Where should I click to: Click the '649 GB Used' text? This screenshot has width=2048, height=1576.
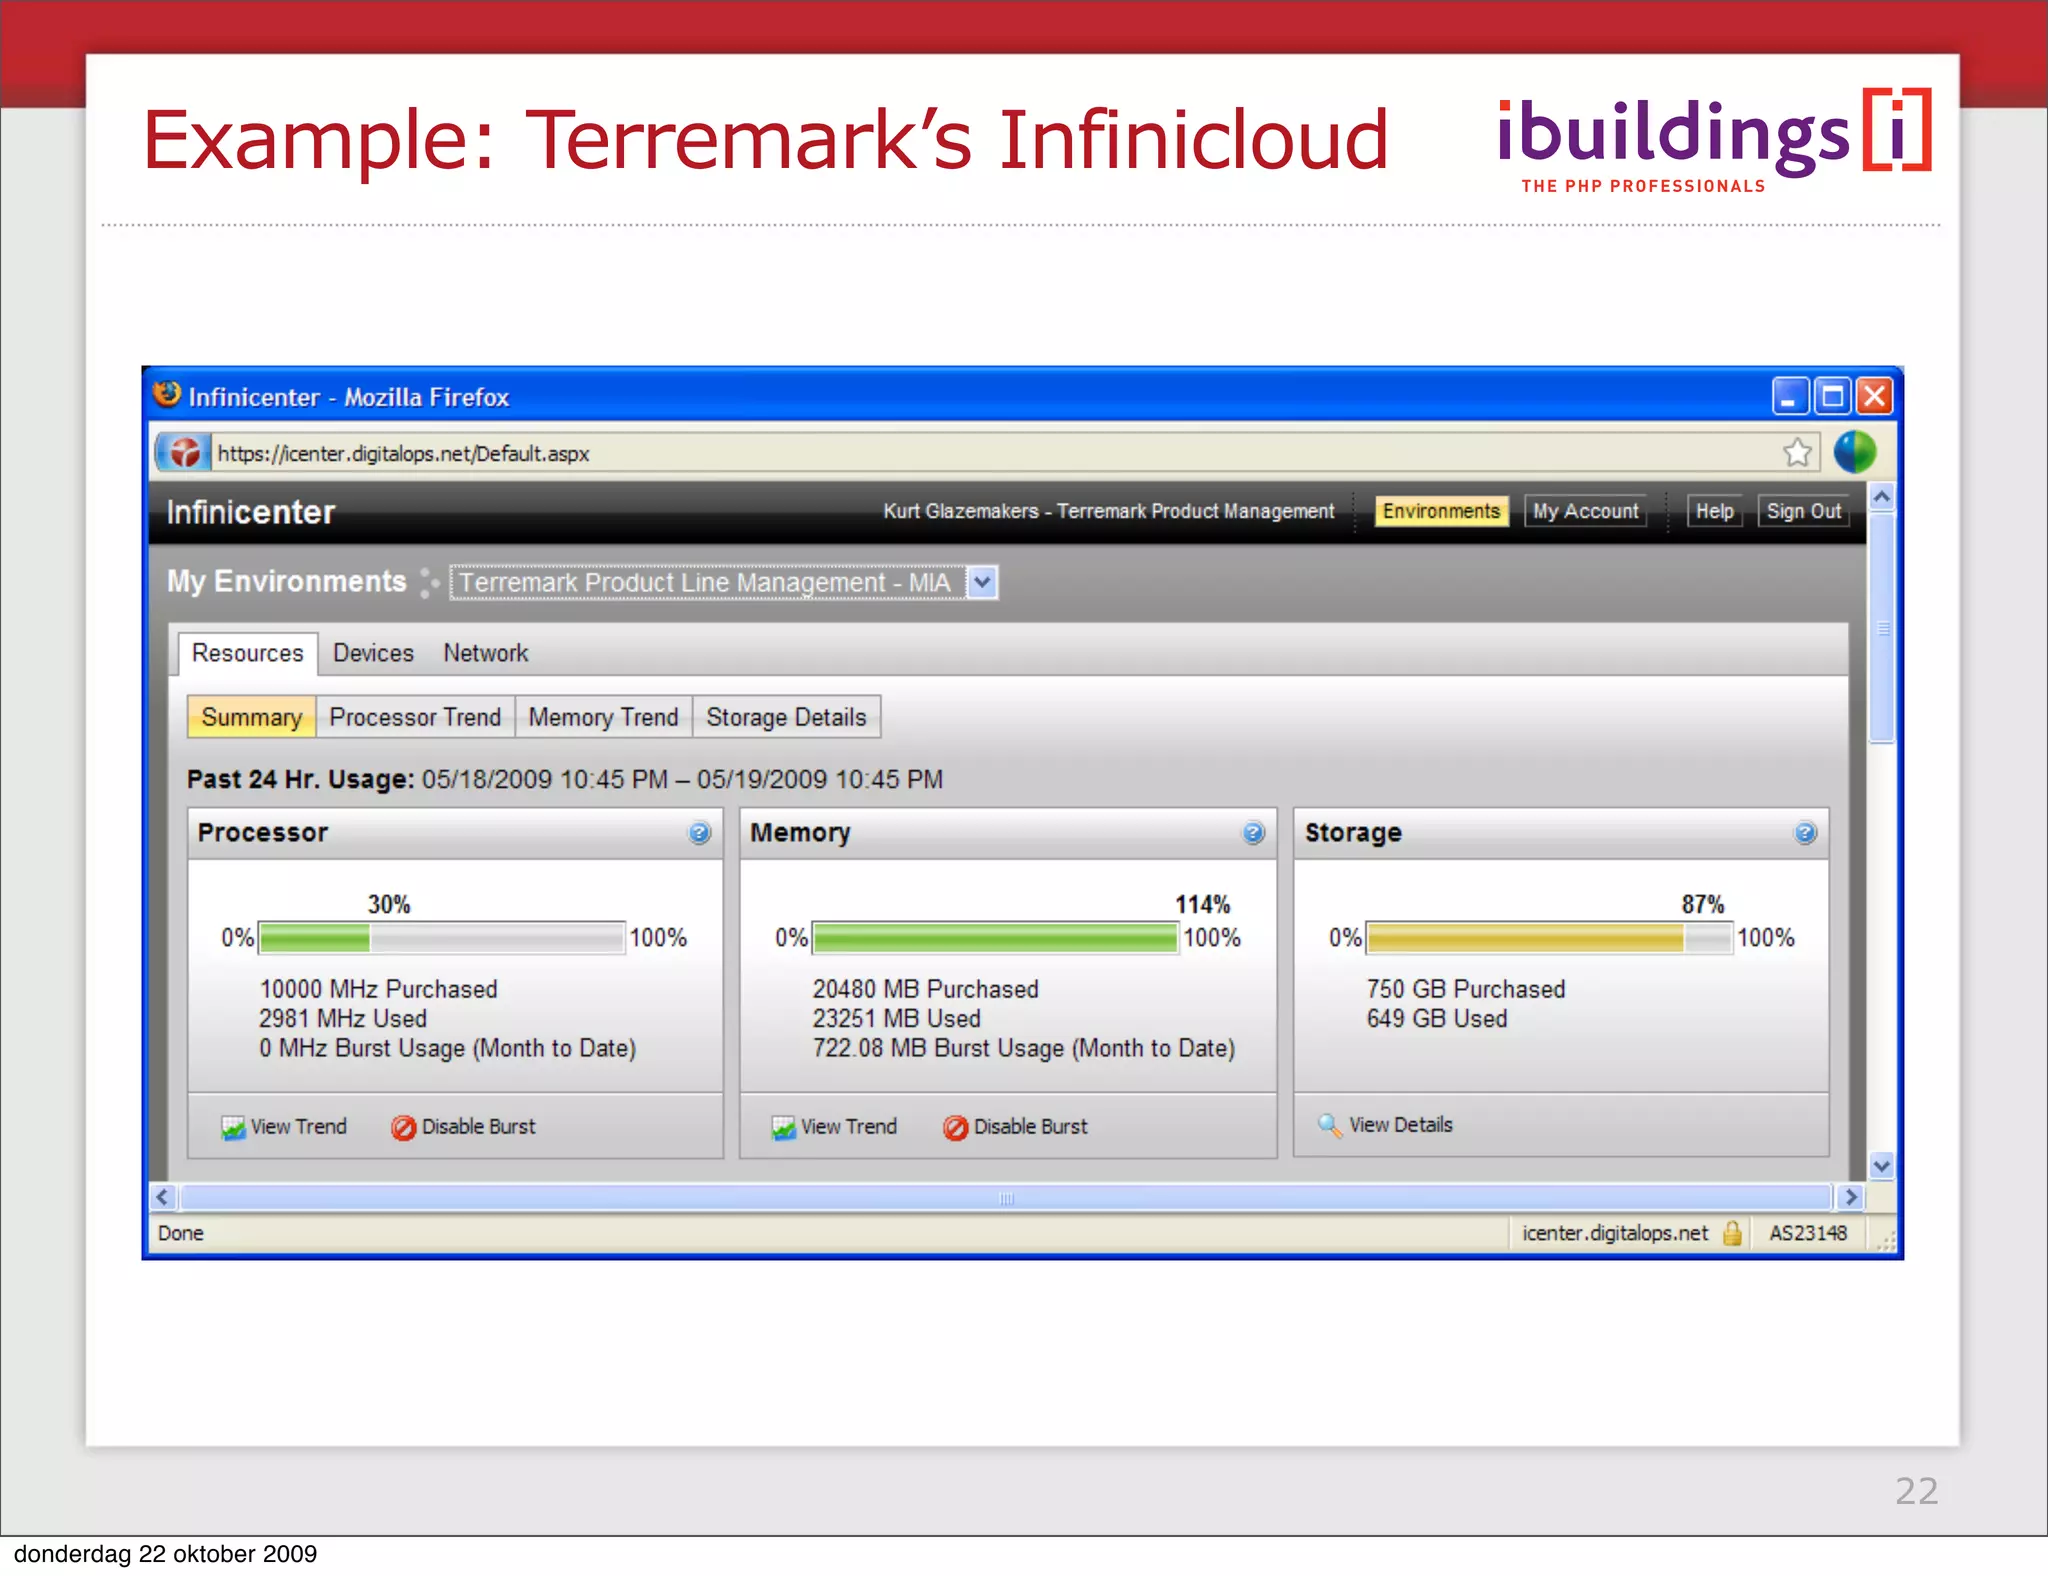(1436, 1018)
